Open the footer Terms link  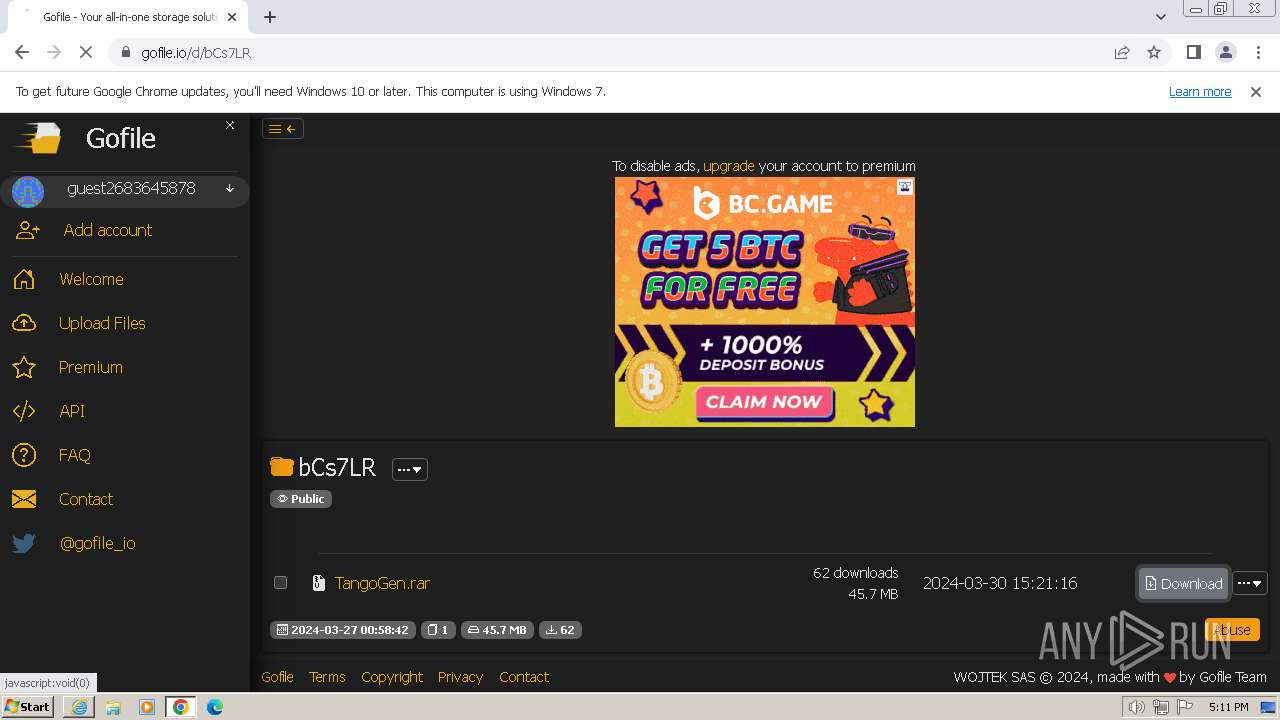pyautogui.click(x=327, y=677)
